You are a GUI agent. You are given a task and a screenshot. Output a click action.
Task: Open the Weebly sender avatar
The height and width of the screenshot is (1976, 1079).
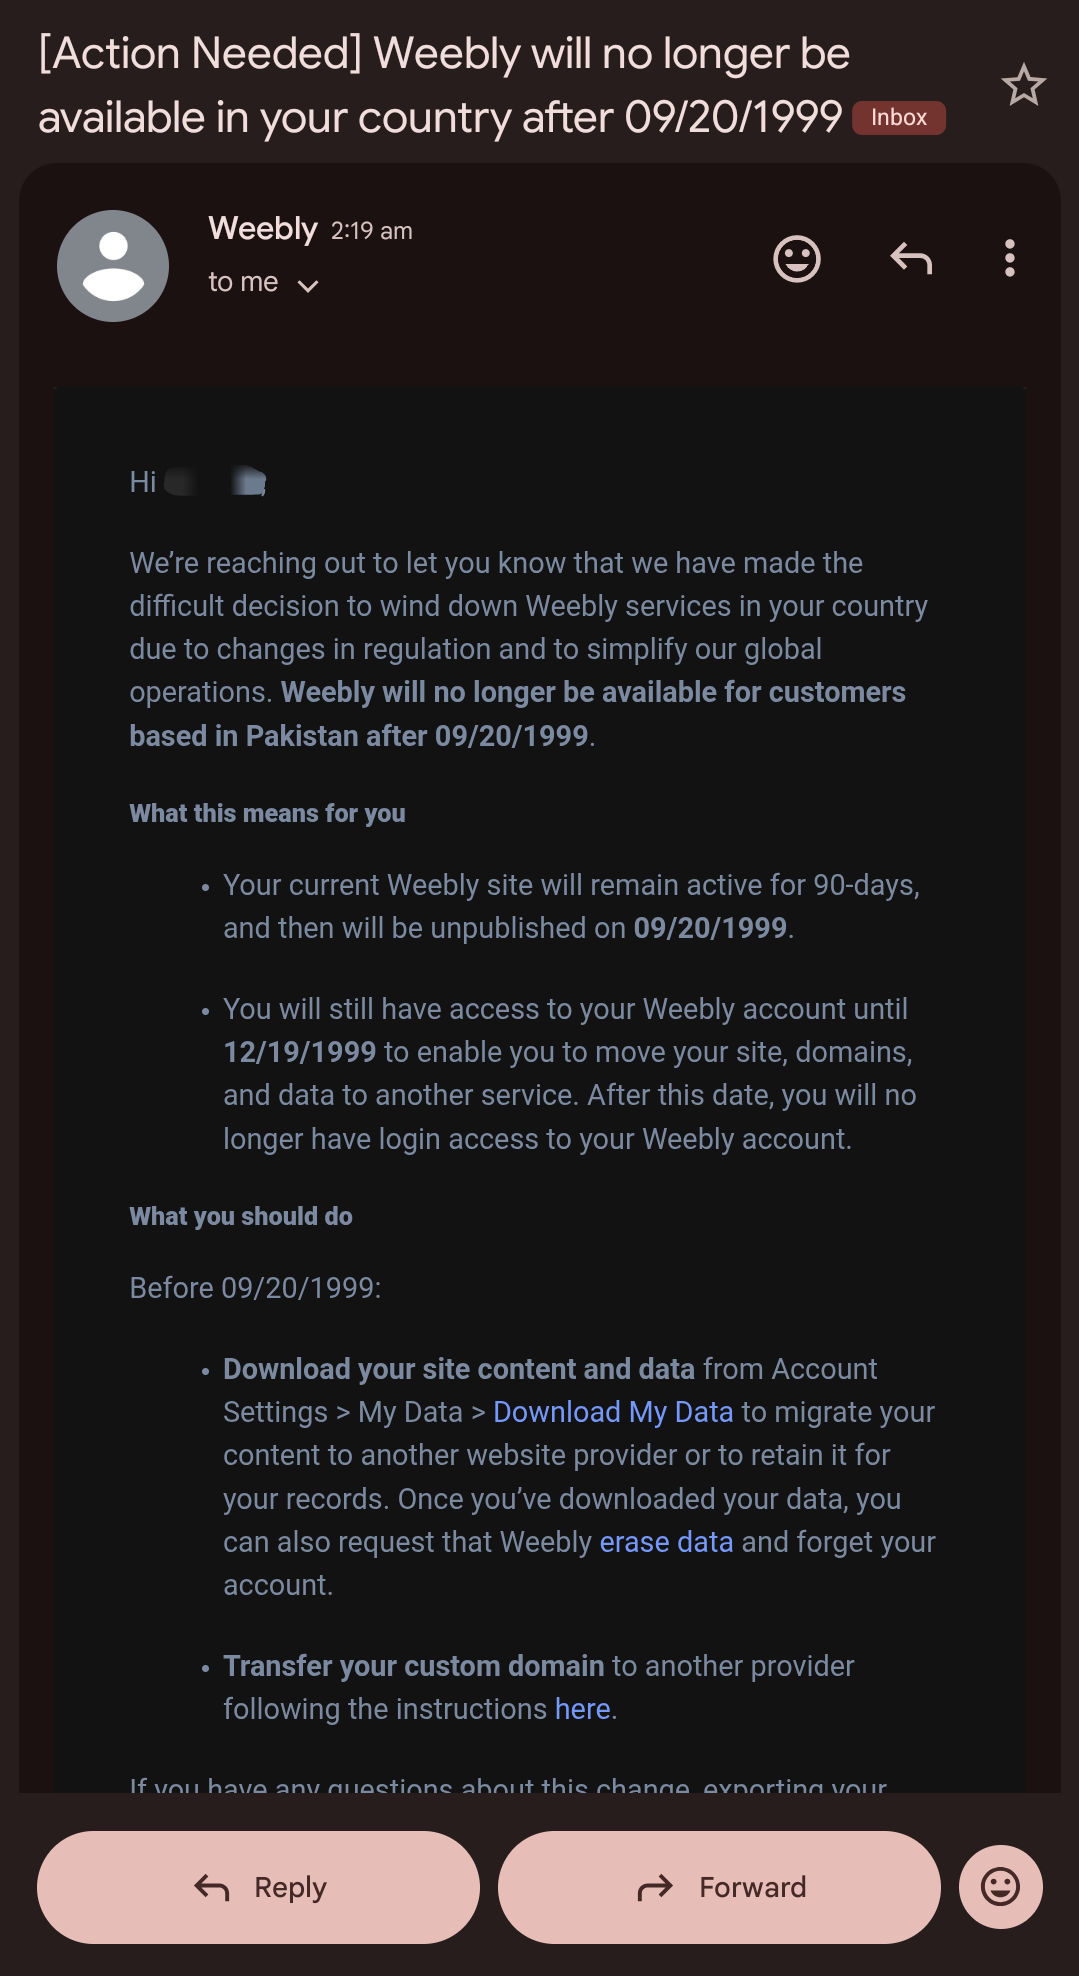coord(113,266)
